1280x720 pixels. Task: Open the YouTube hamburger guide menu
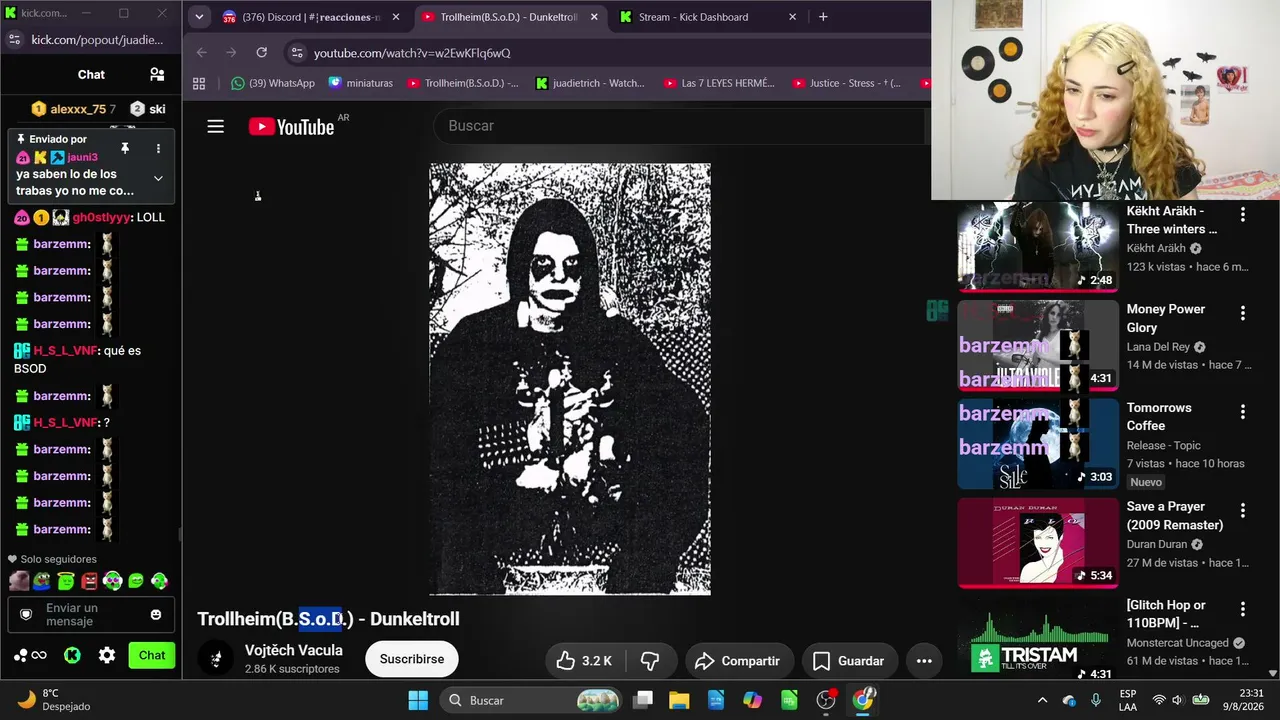(215, 126)
